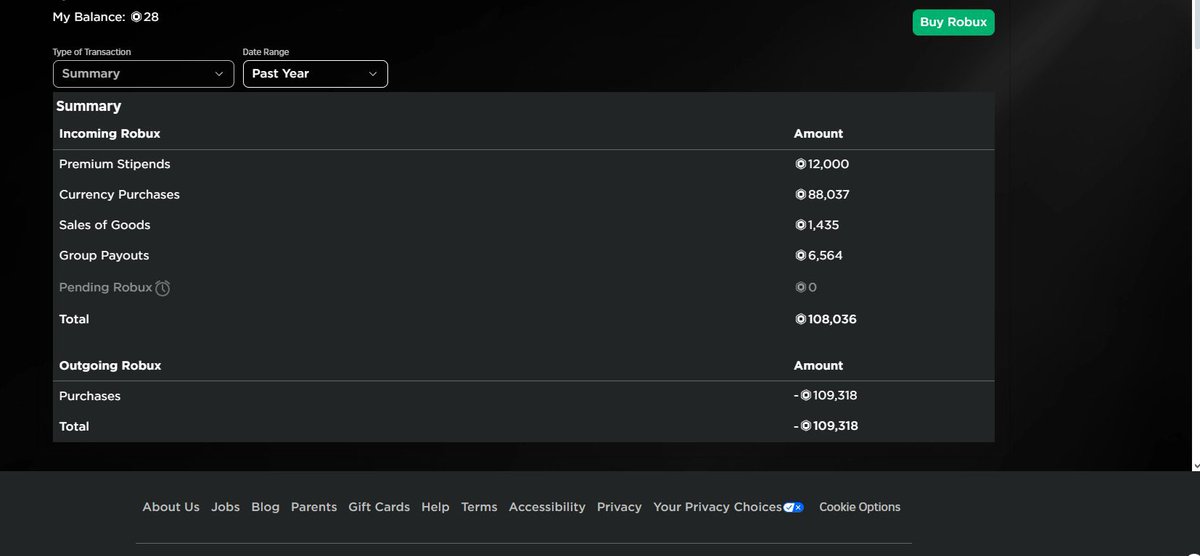
Task: Click the scrollbar down arrow
Action: click(x=1195, y=465)
